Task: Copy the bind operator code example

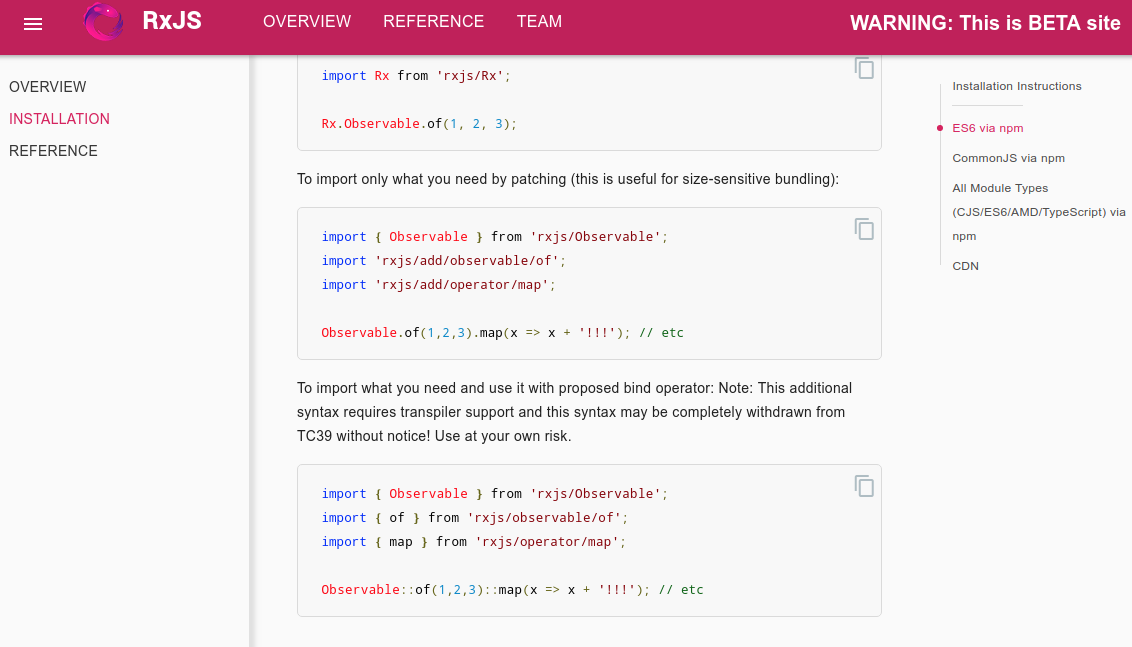Action: pos(863,486)
